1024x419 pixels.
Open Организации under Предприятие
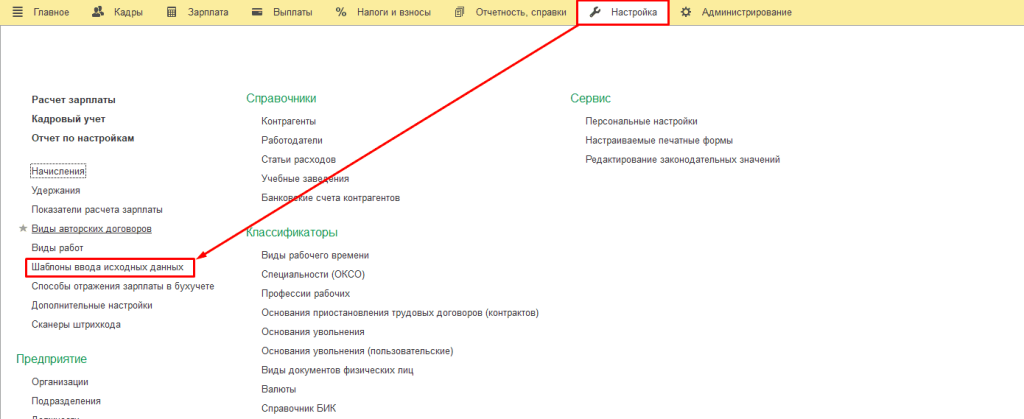tap(60, 381)
